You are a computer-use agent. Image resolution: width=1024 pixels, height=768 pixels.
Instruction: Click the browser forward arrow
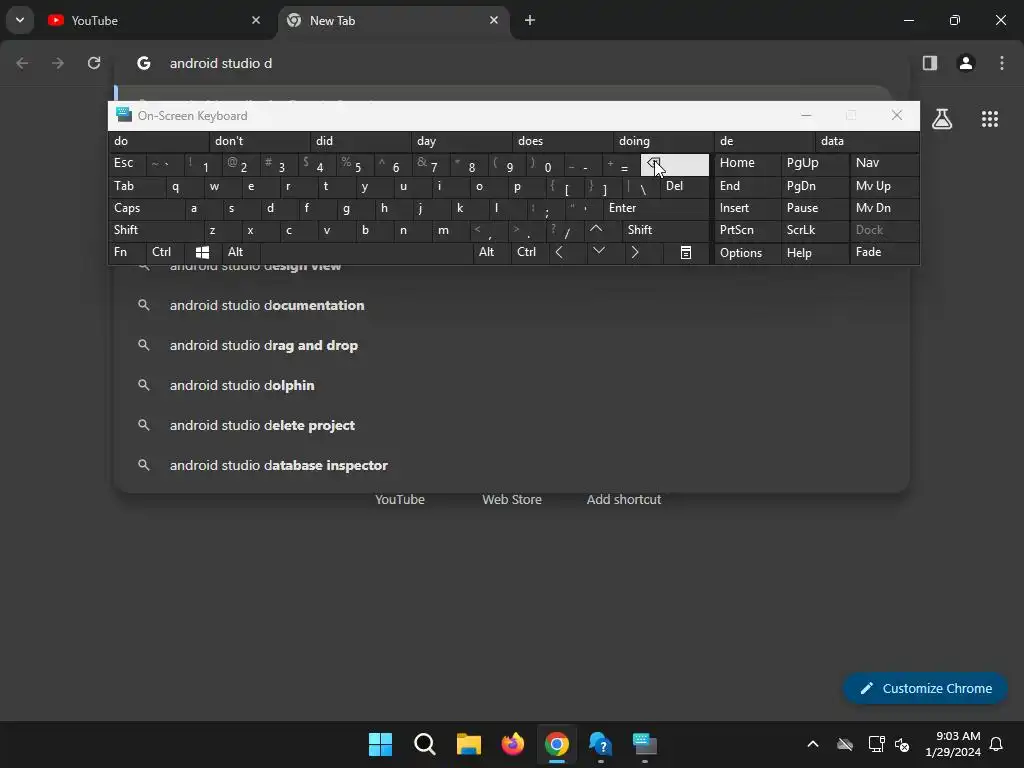click(58, 63)
